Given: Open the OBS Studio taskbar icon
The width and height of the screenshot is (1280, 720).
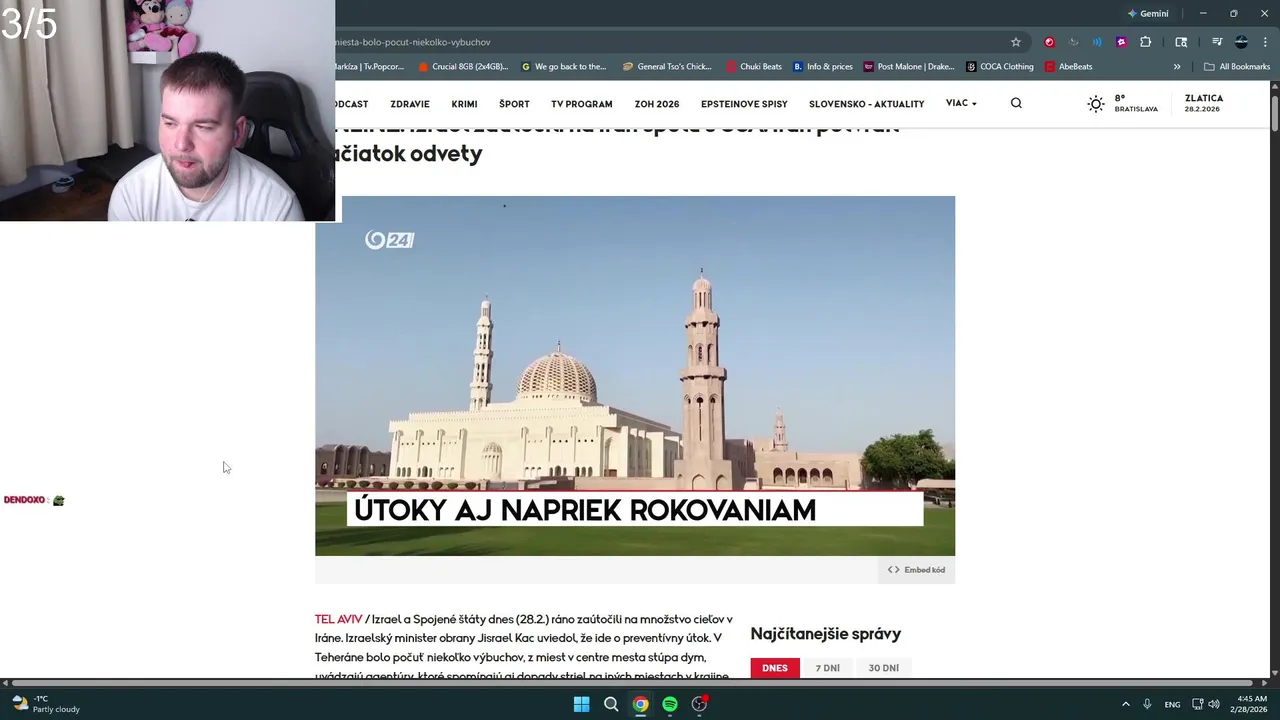Looking at the screenshot, I should 700,704.
